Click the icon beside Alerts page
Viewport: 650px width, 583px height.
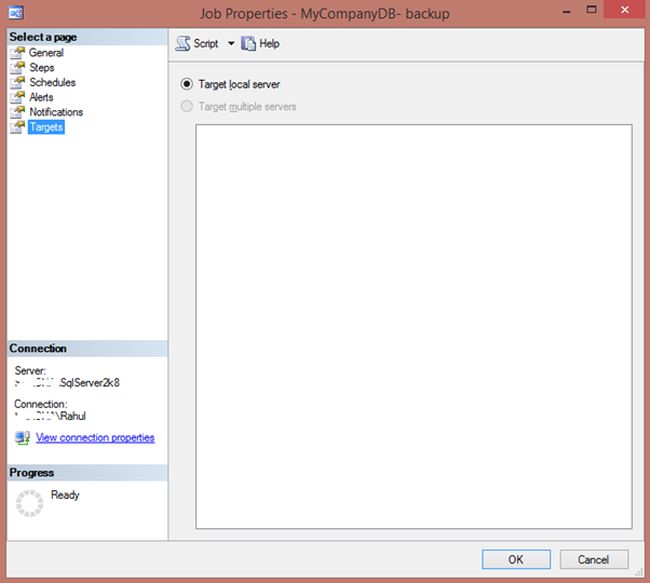click(x=17, y=97)
